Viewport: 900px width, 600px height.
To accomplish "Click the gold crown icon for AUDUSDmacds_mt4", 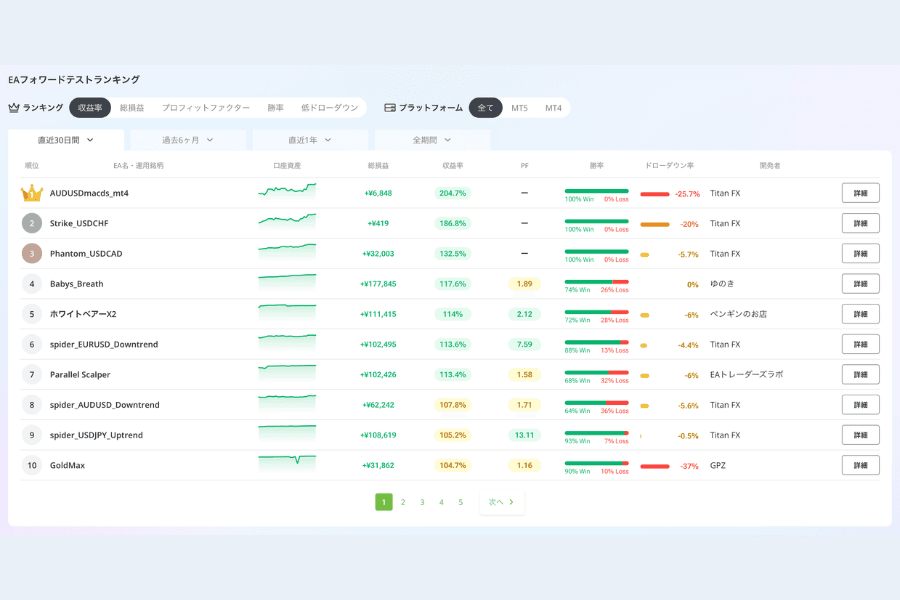I will (x=32, y=193).
